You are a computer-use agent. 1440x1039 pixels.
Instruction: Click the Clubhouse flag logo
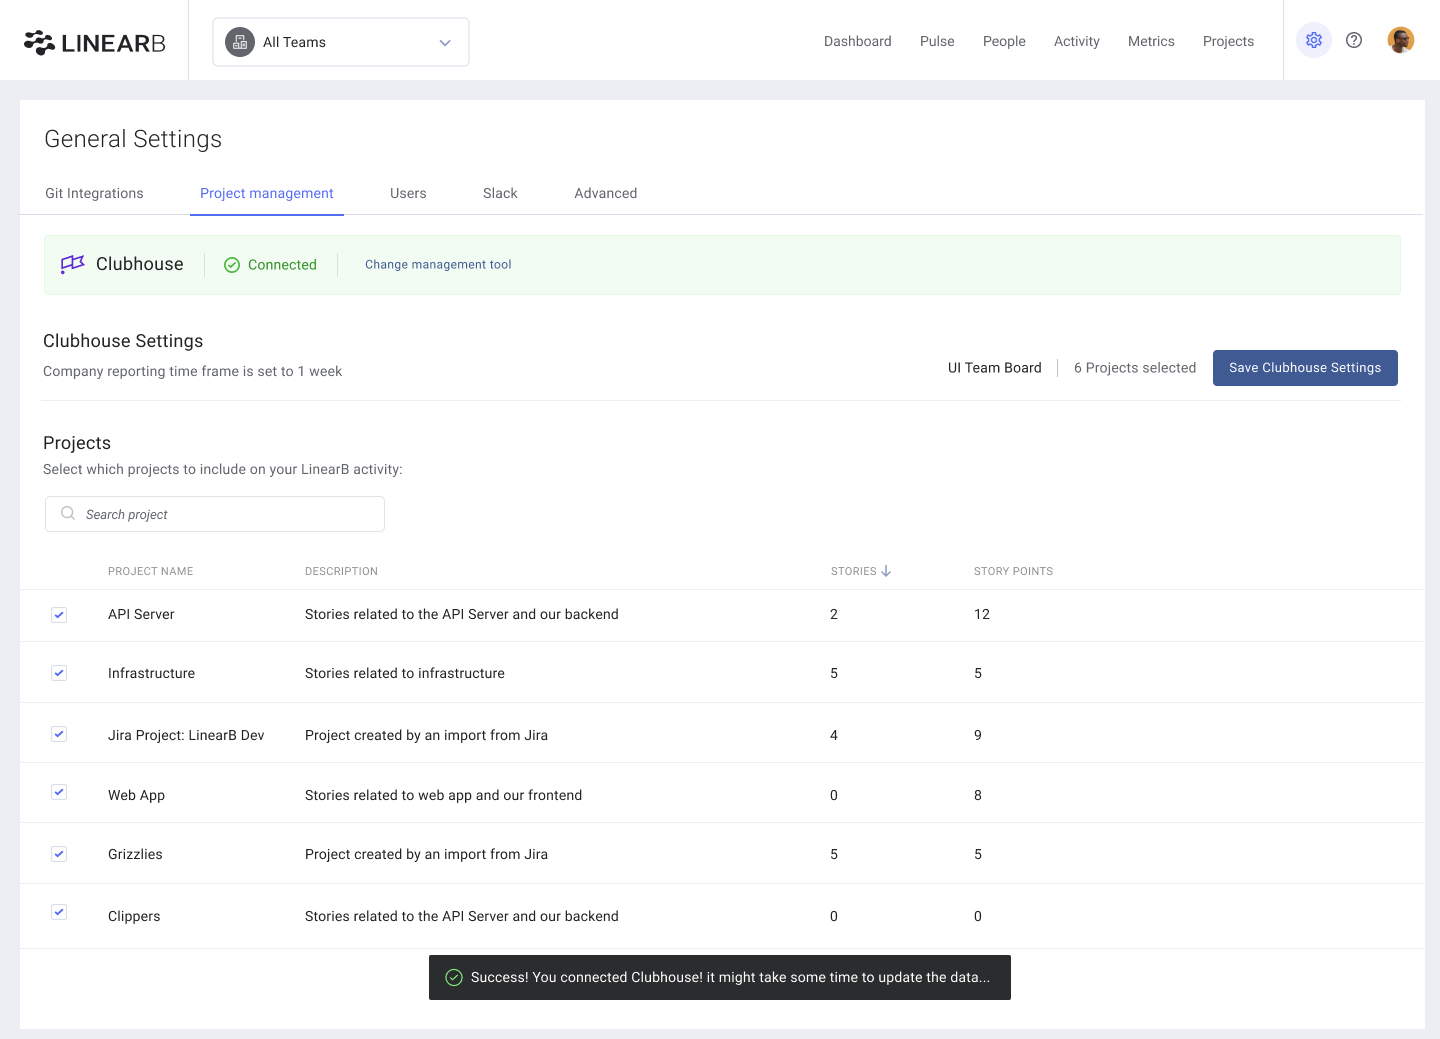tap(73, 264)
